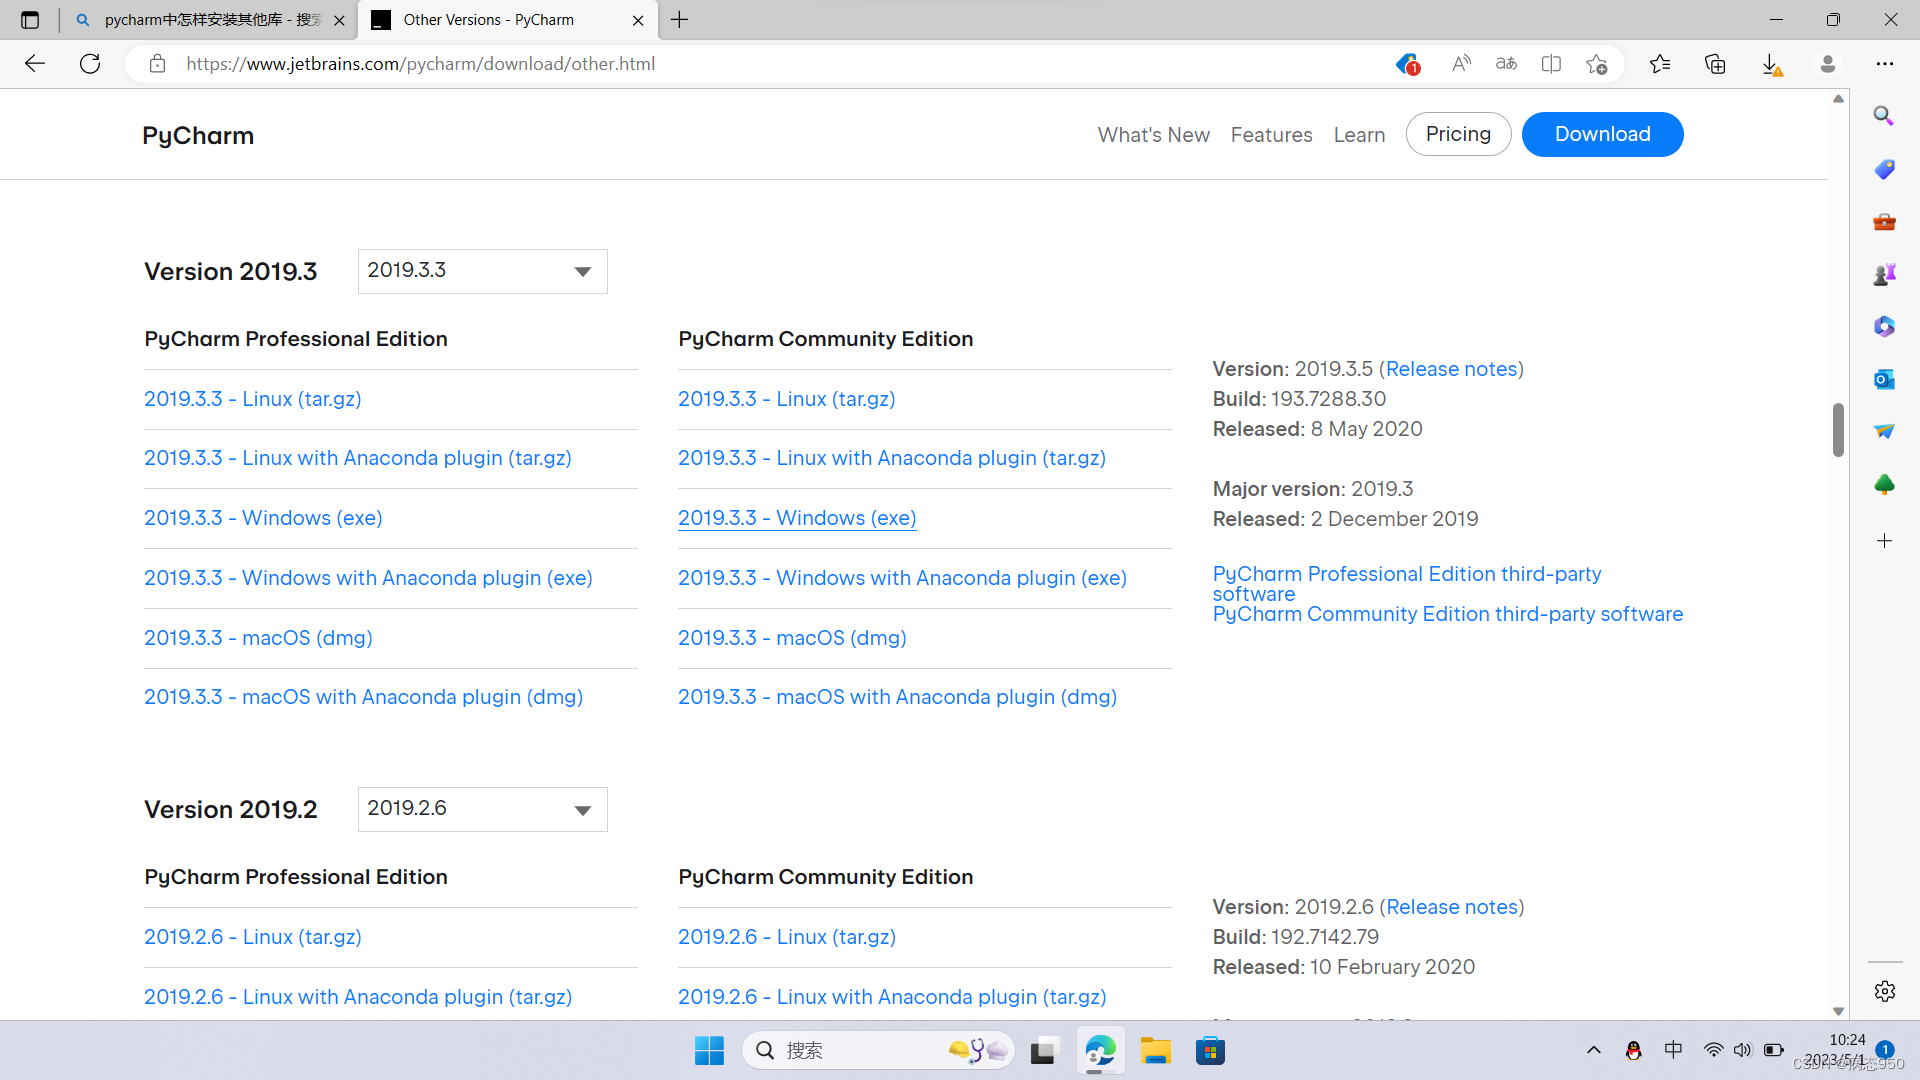Click the page vertical scrollbar thumb
The width and height of the screenshot is (1920, 1080).
pyautogui.click(x=1838, y=430)
